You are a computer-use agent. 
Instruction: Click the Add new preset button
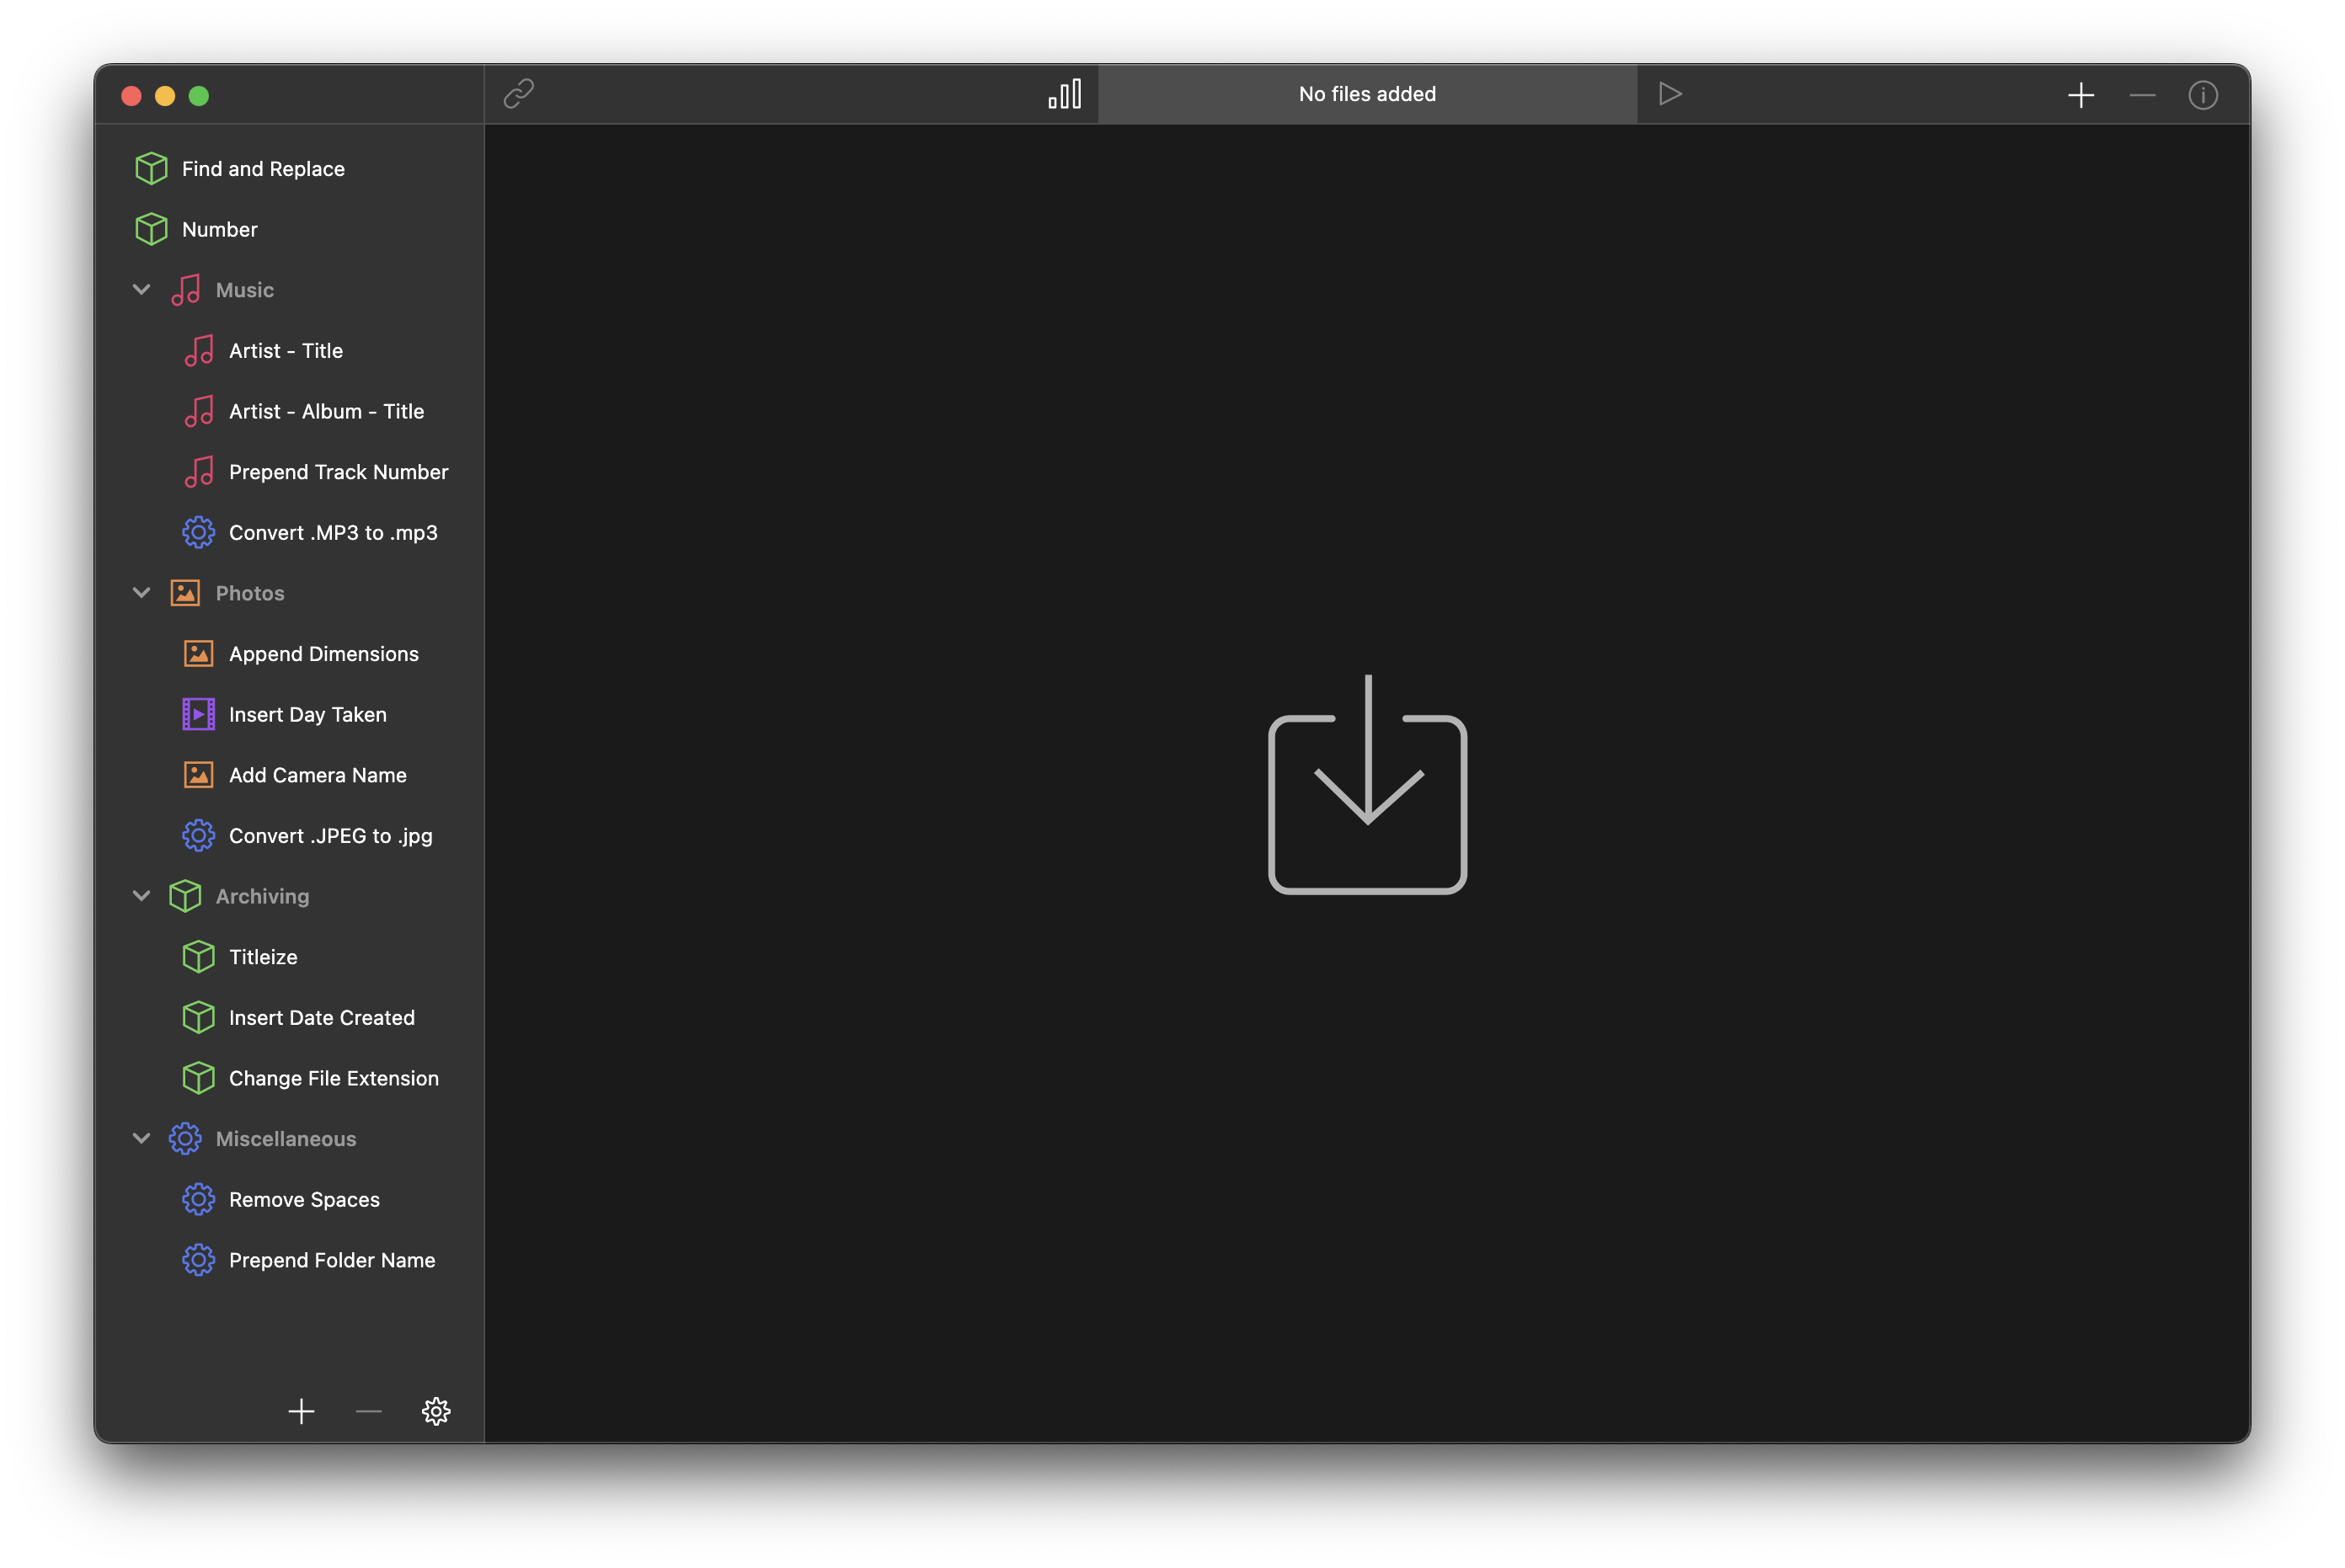(299, 1412)
